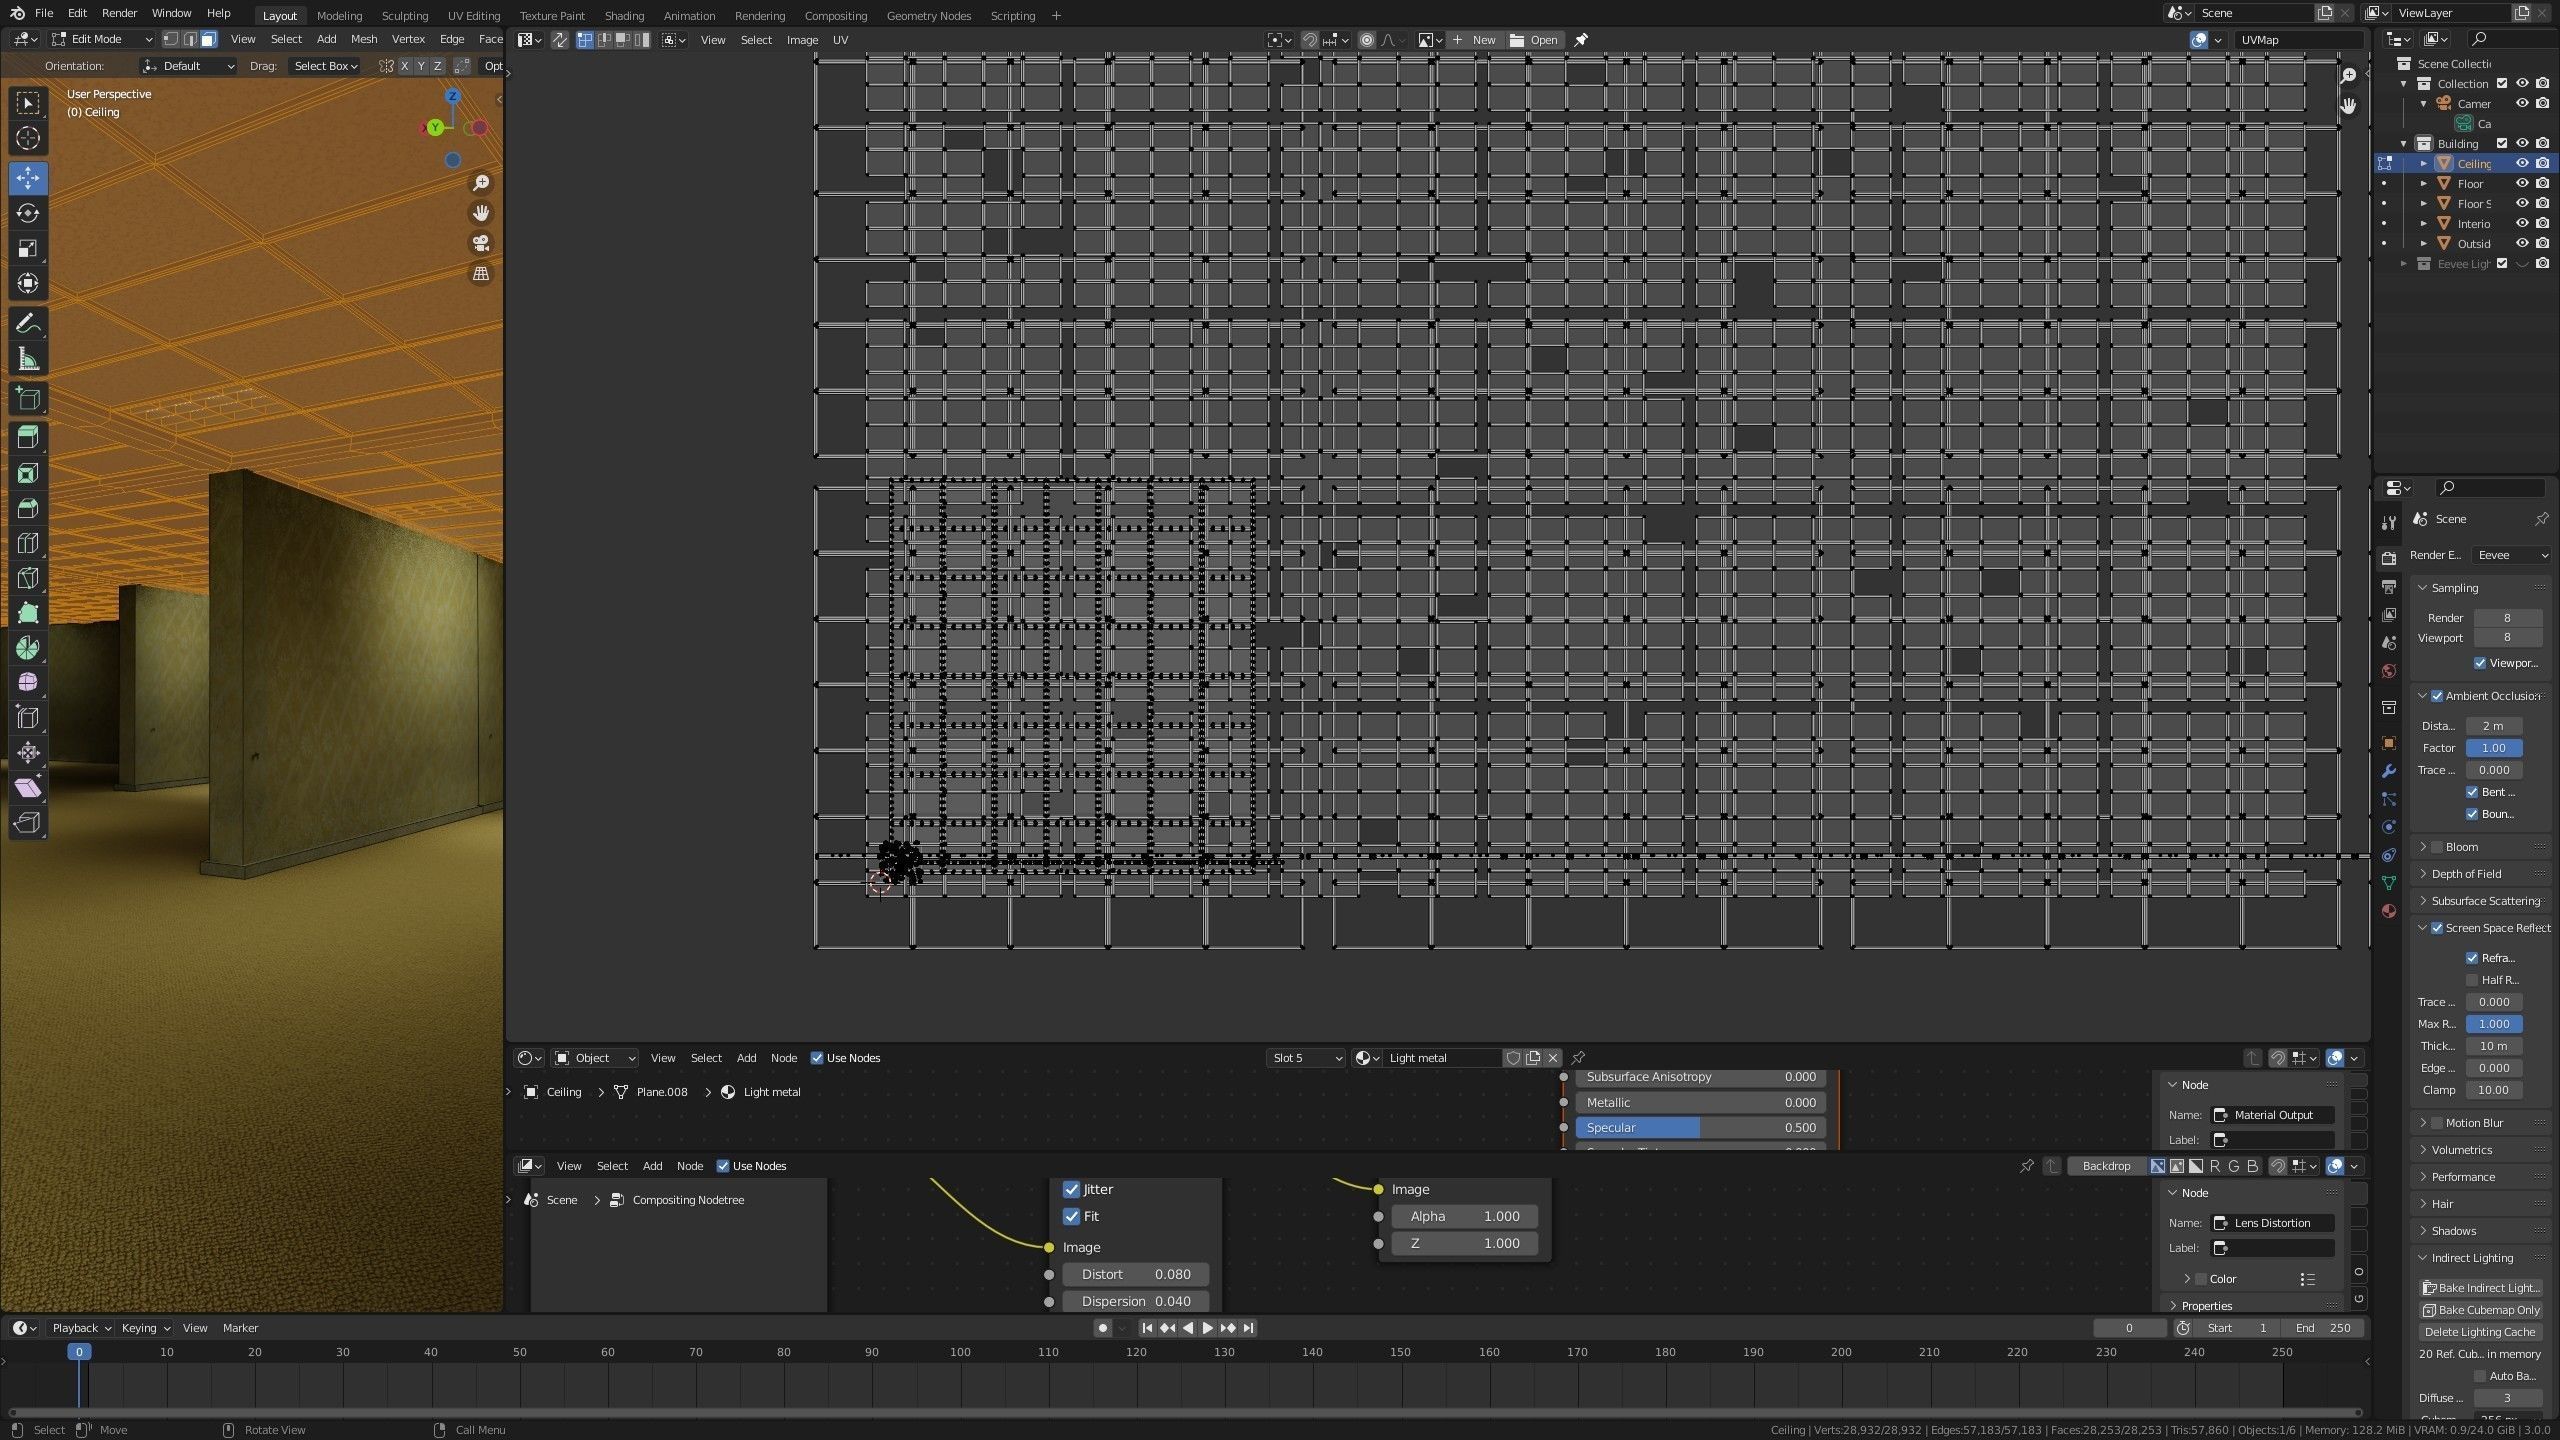This screenshot has width=2560, height=1440.
Task: Click the Open image button in UV editor
Action: click(1535, 40)
